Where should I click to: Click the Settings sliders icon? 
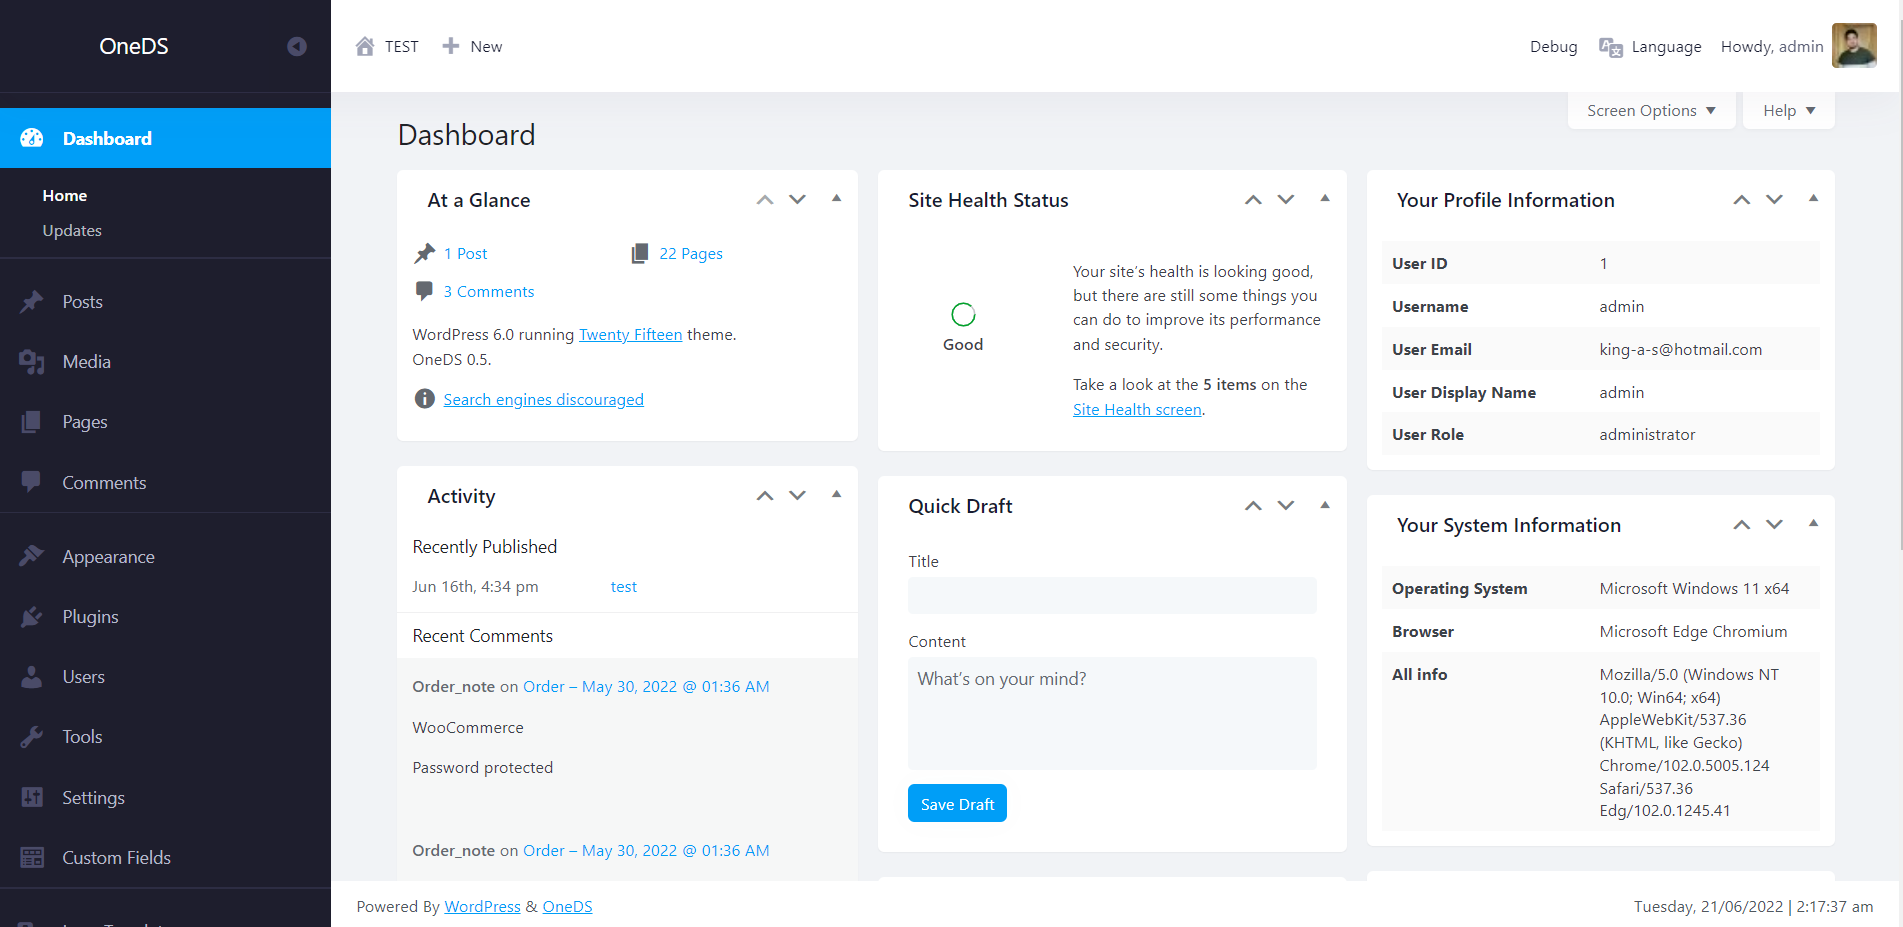coord(32,797)
